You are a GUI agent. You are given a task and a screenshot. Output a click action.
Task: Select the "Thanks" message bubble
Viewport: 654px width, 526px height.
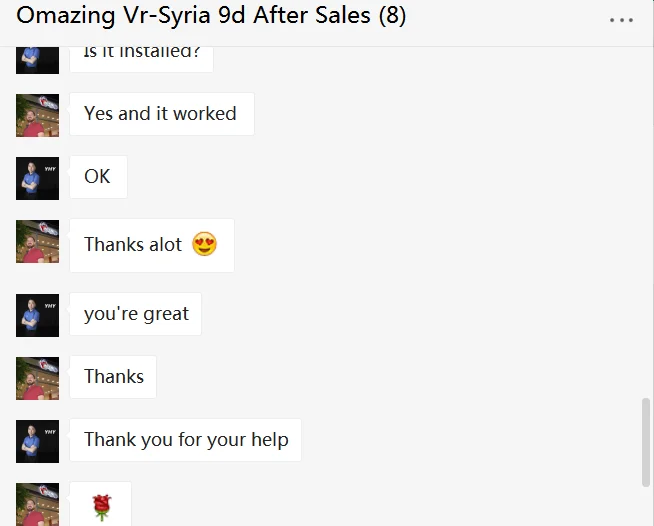(x=113, y=377)
